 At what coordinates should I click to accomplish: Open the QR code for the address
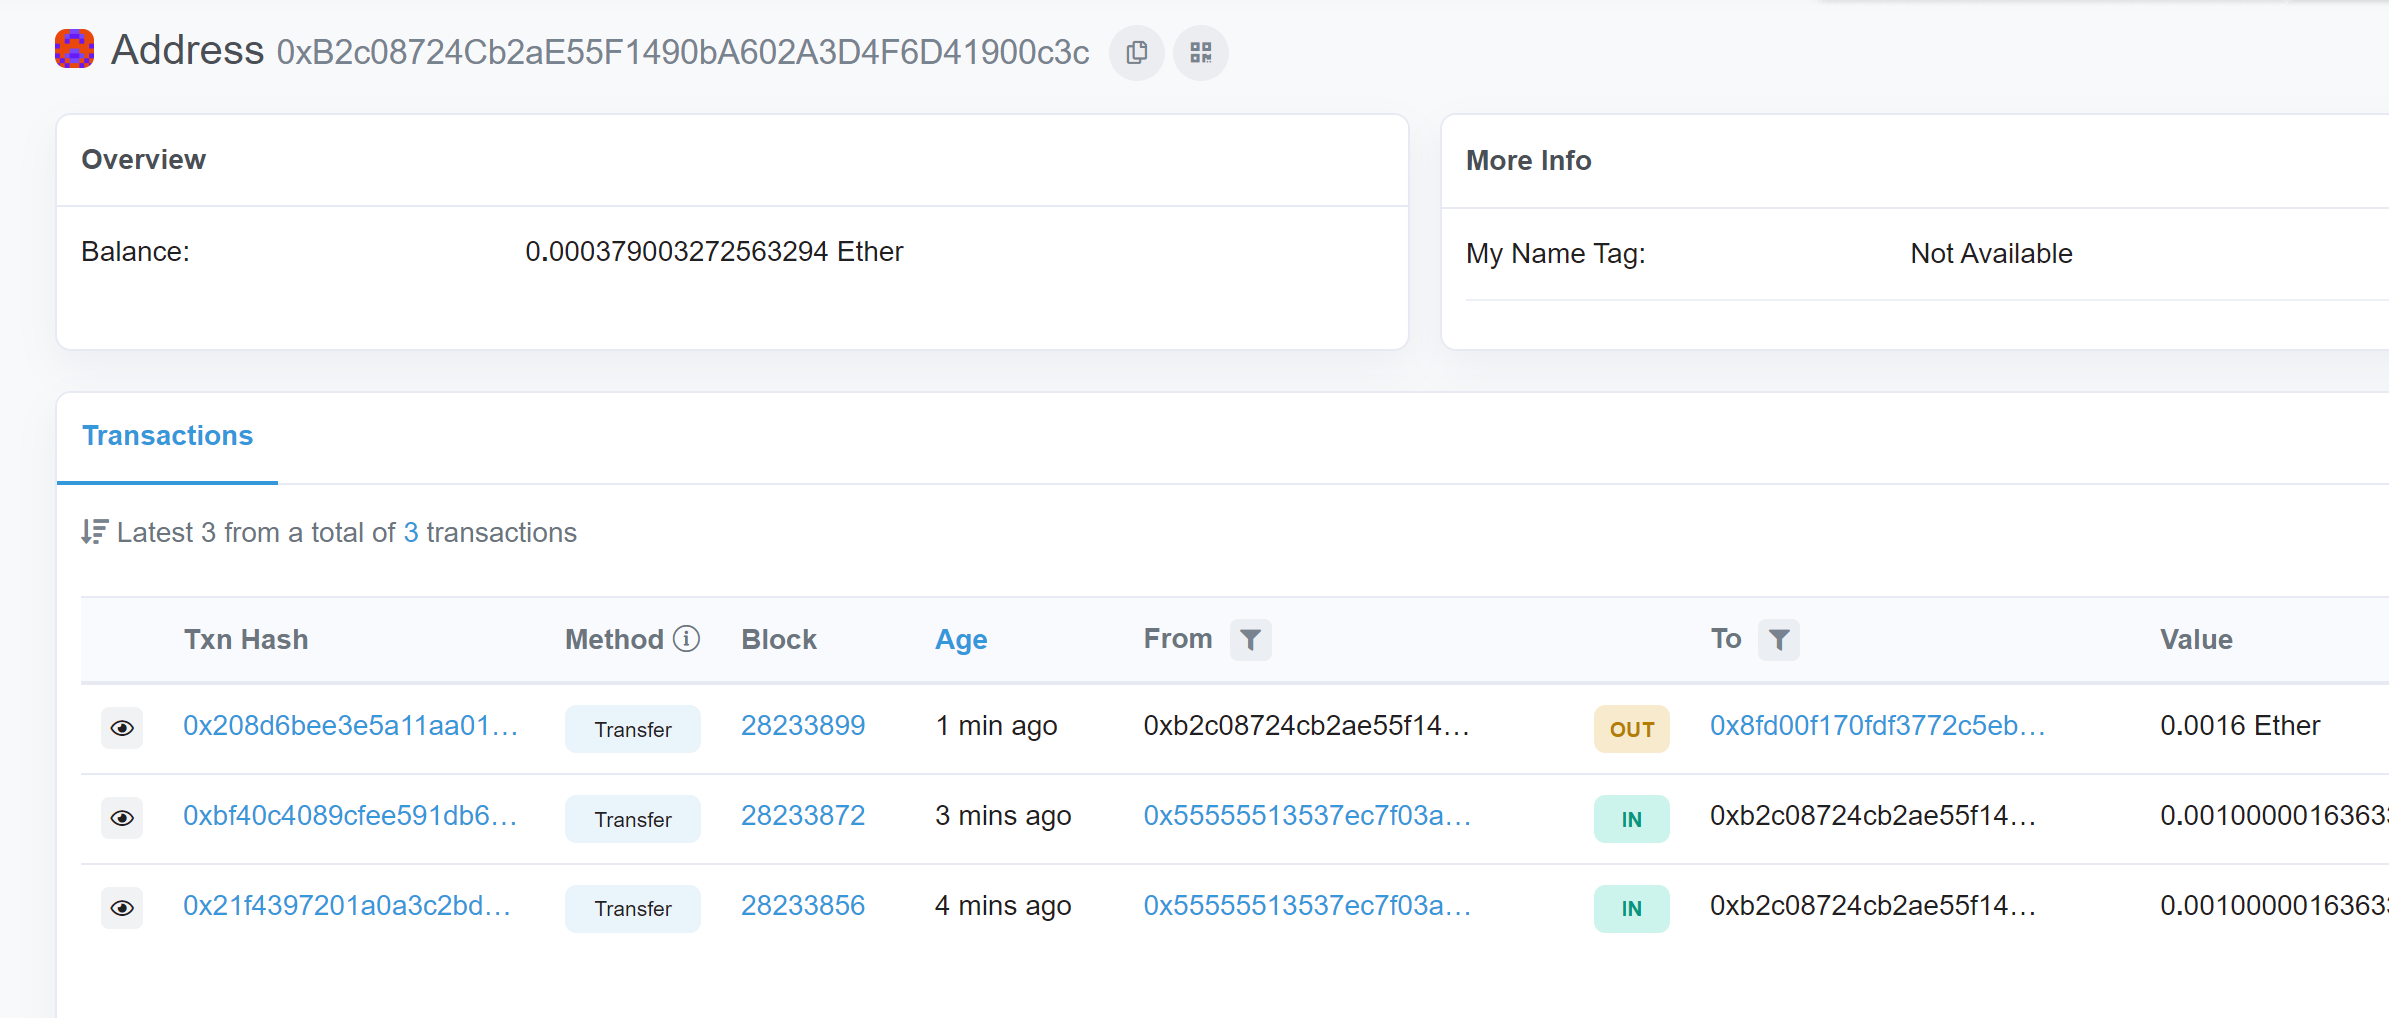tap(1200, 52)
